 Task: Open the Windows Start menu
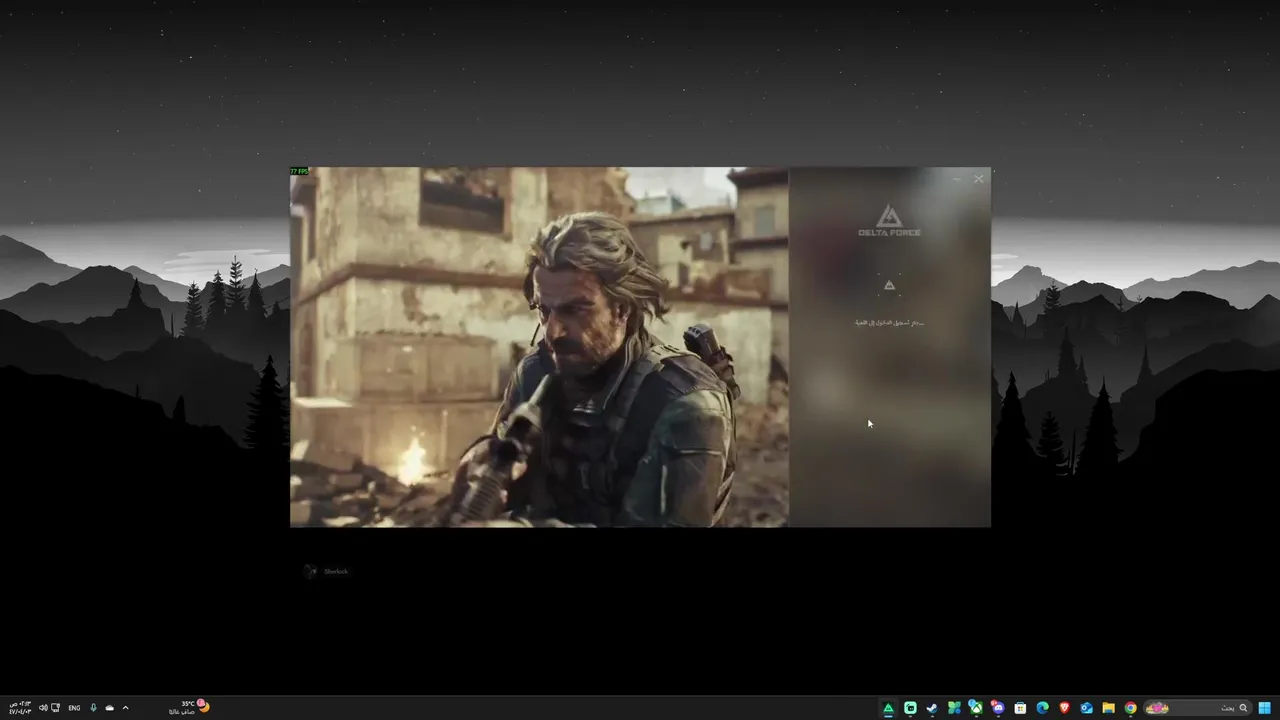click(x=1265, y=708)
